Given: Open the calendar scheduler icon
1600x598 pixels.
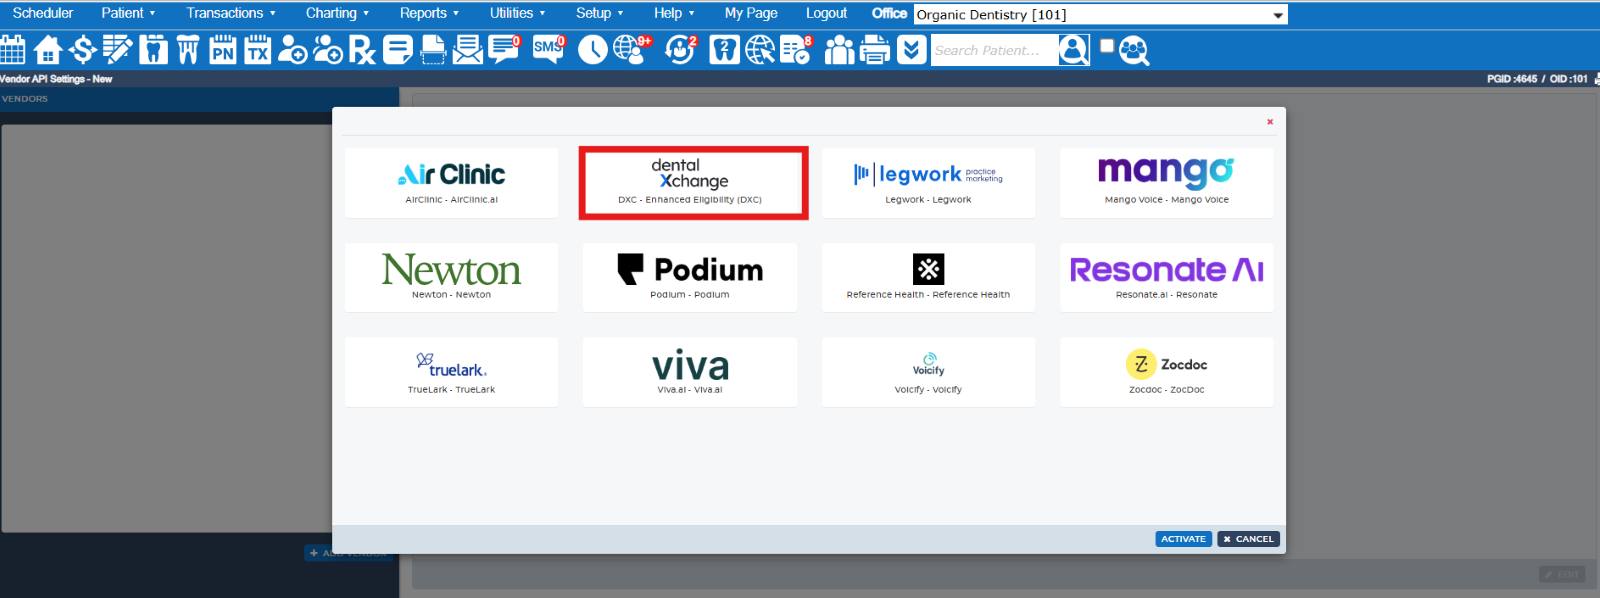Looking at the screenshot, I should [13, 49].
